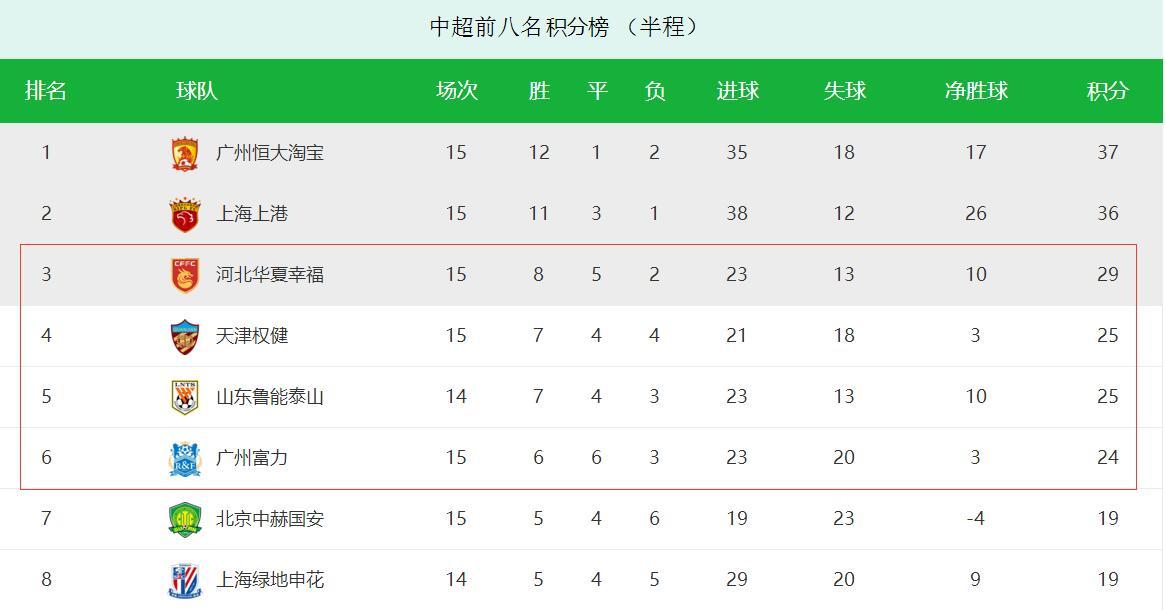Image resolution: width=1165 pixels, height=610 pixels.
Task: Click the 球队 column header
Action: point(197,91)
